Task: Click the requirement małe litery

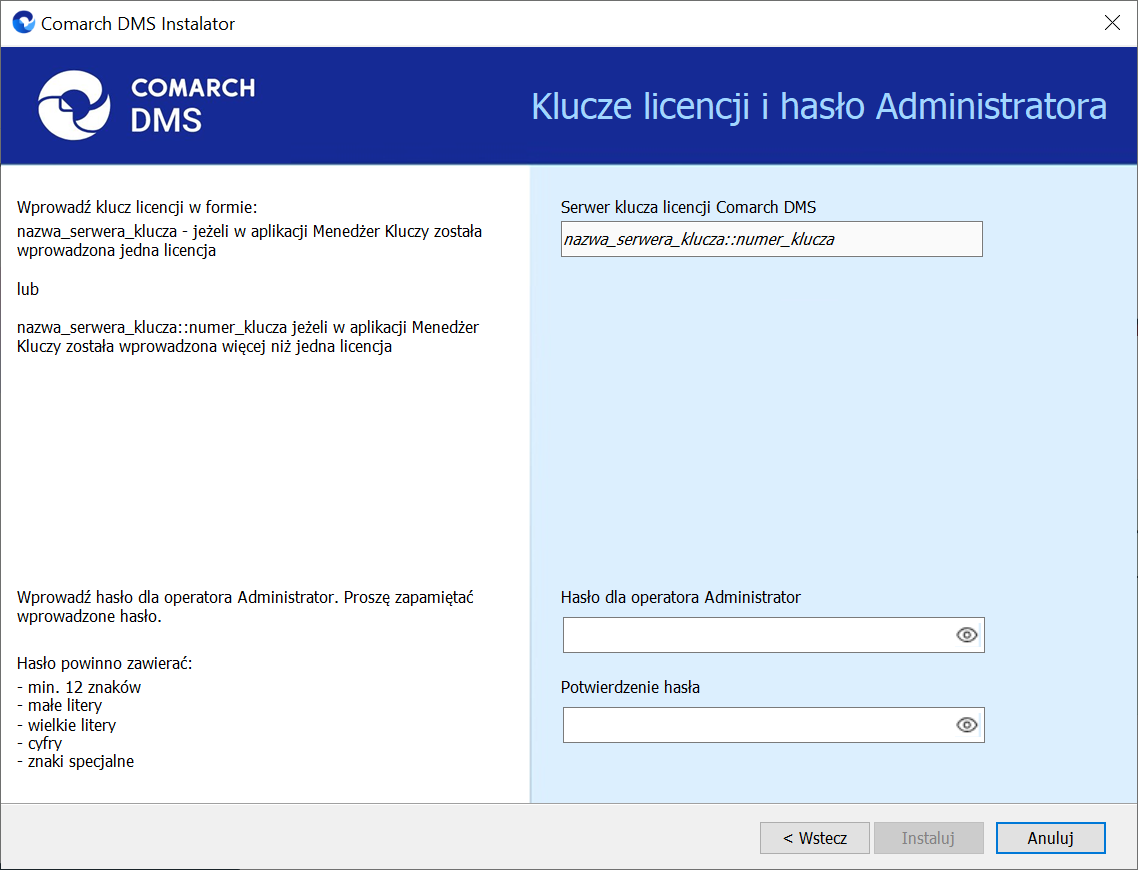Action: click(60, 705)
